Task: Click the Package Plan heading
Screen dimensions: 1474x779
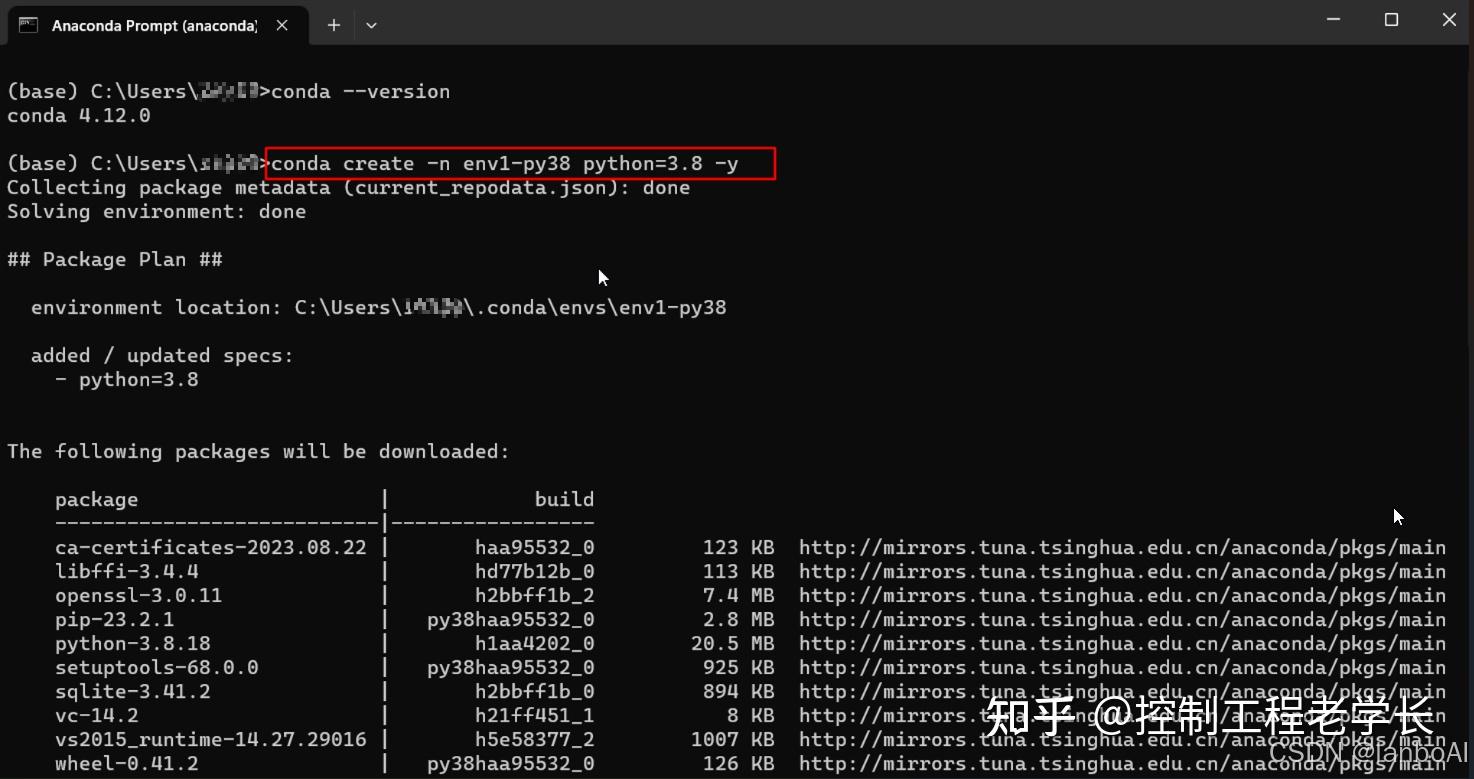Action: click(115, 259)
